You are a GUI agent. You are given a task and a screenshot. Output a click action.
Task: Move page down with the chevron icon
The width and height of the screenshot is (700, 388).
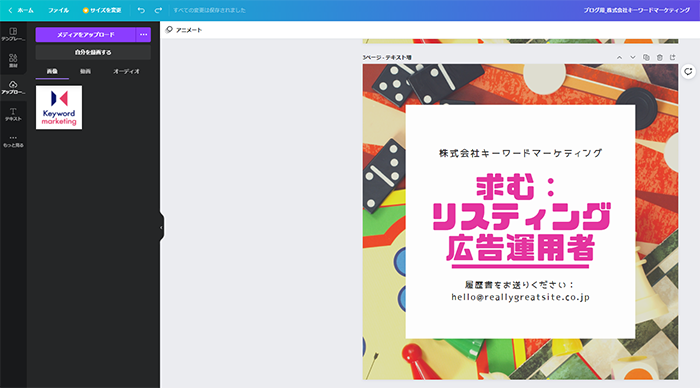633,57
